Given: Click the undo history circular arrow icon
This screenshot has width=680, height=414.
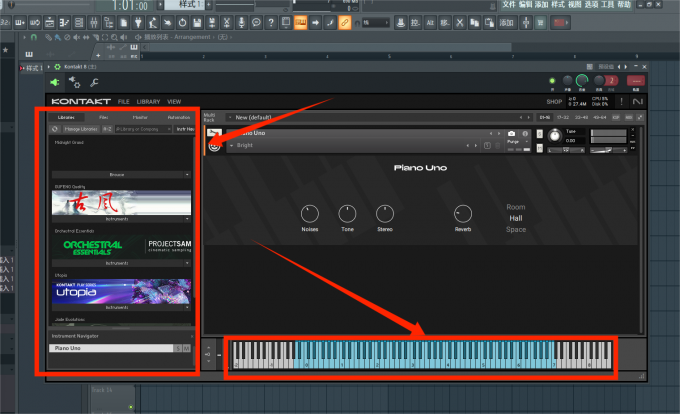Looking at the screenshot, I should click(x=183, y=23).
